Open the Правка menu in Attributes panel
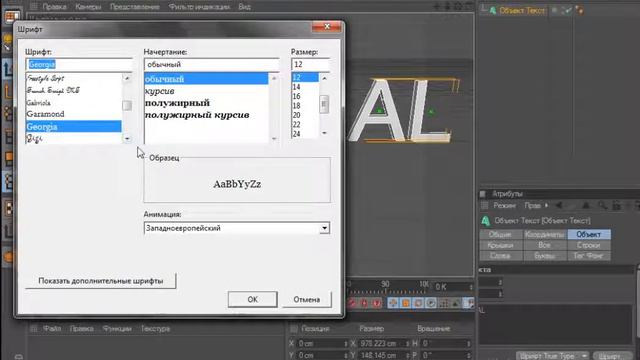 533,205
